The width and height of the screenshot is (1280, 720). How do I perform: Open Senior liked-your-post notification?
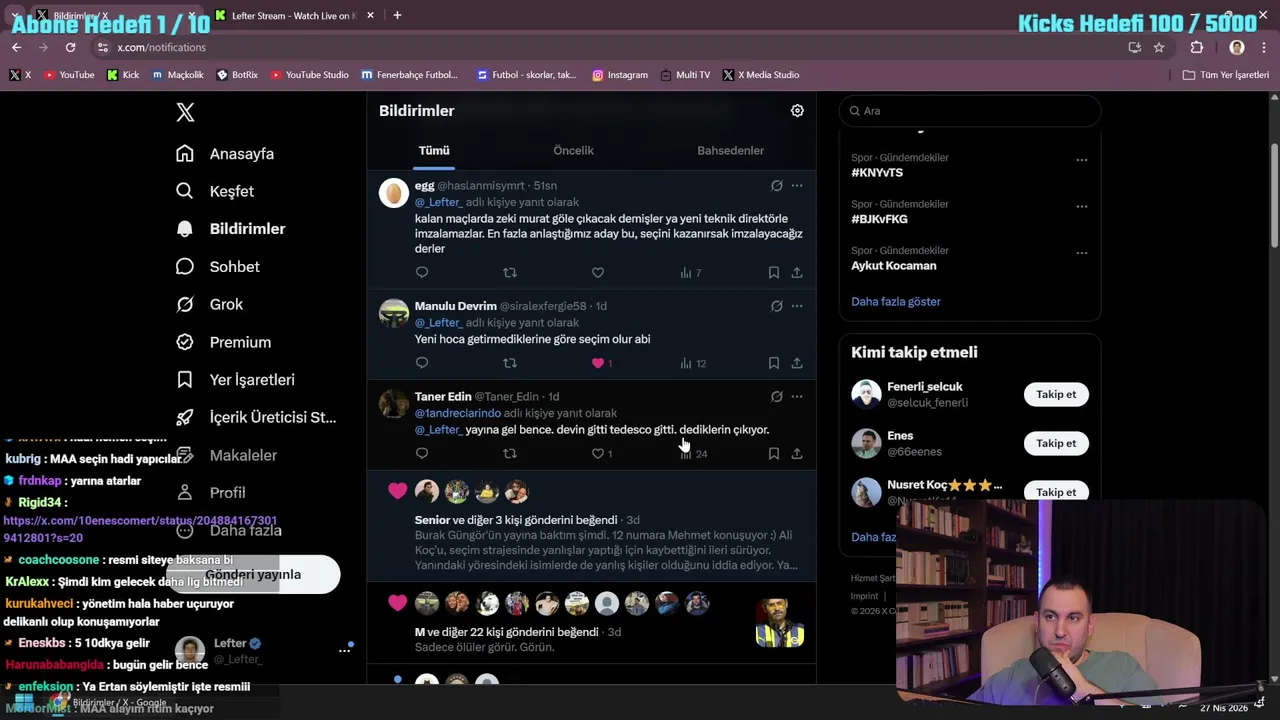click(x=591, y=525)
